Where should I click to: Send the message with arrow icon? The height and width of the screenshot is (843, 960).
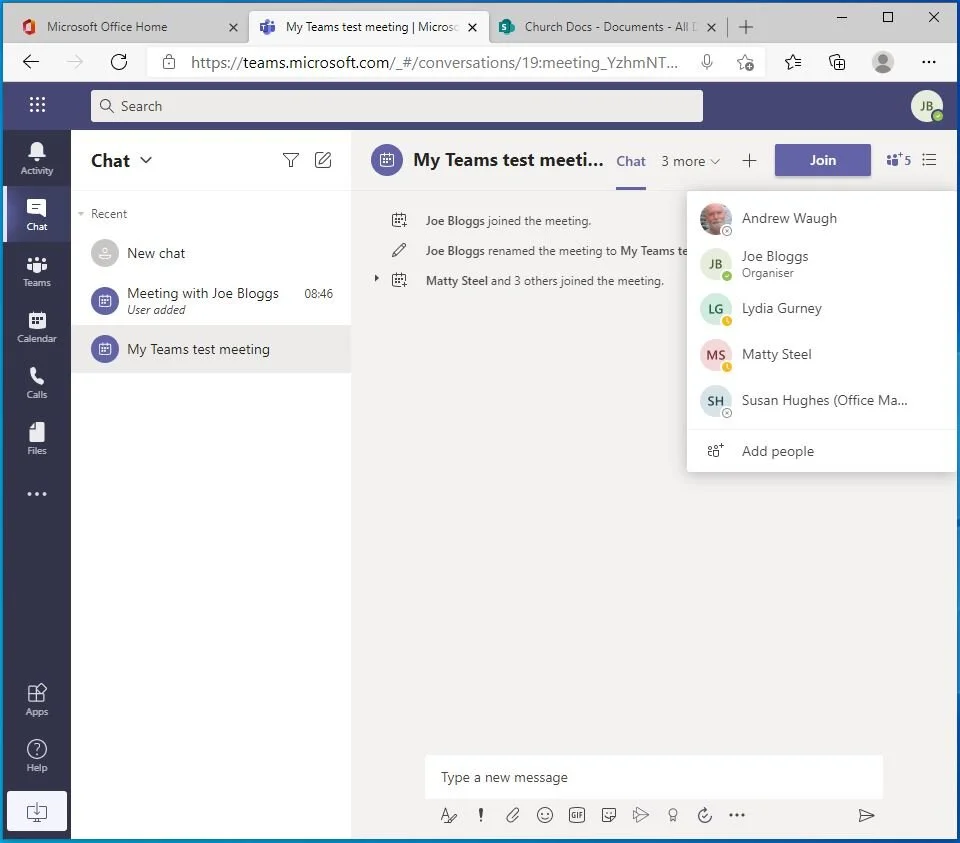point(866,815)
